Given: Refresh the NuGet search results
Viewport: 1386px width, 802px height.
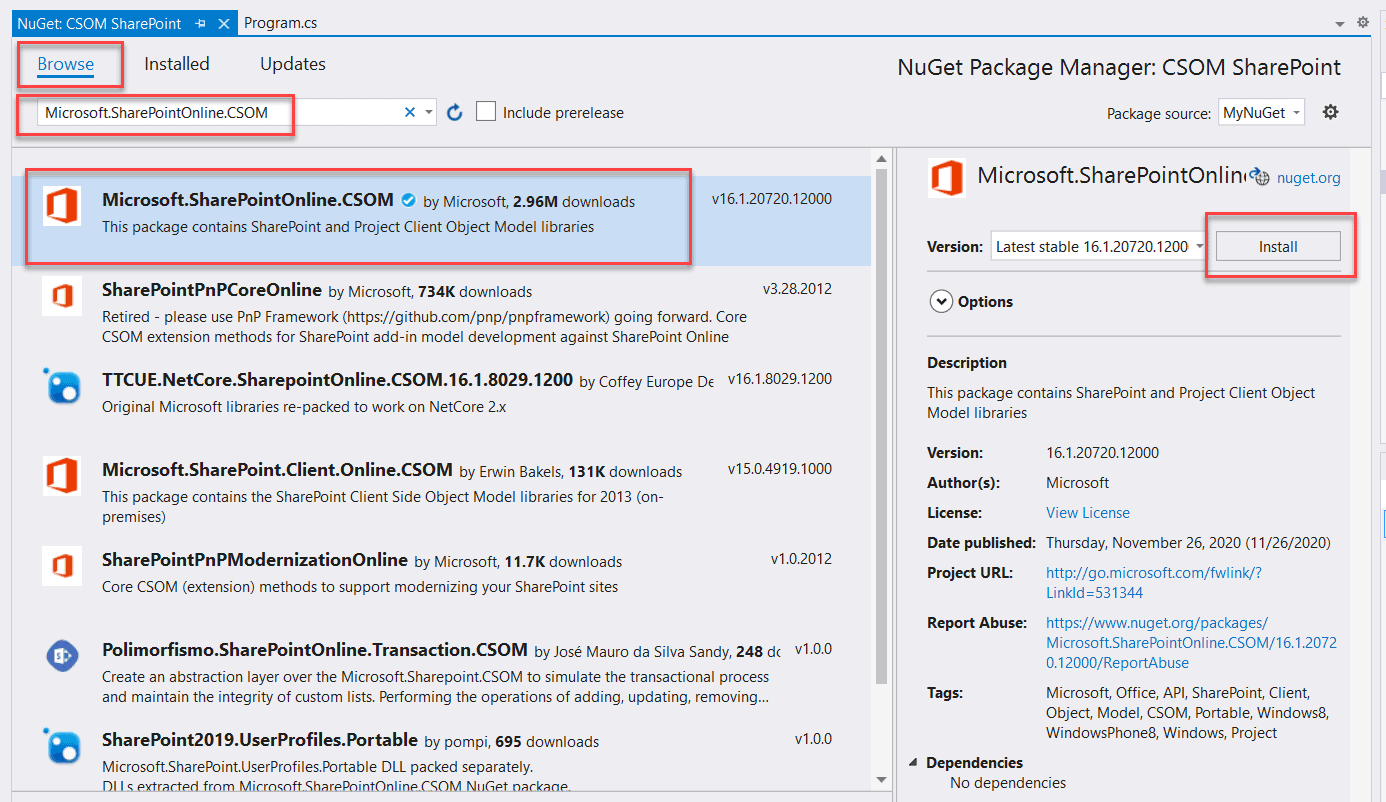Looking at the screenshot, I should point(455,112).
